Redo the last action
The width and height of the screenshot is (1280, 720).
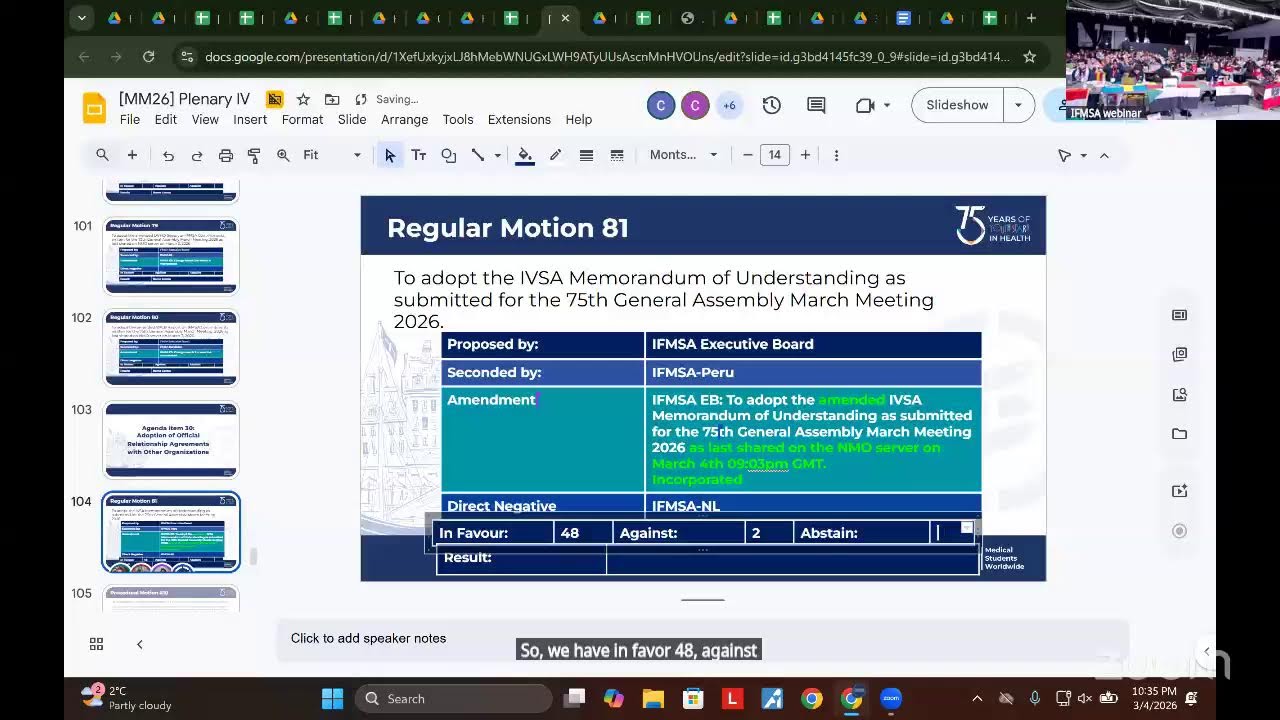(197, 155)
